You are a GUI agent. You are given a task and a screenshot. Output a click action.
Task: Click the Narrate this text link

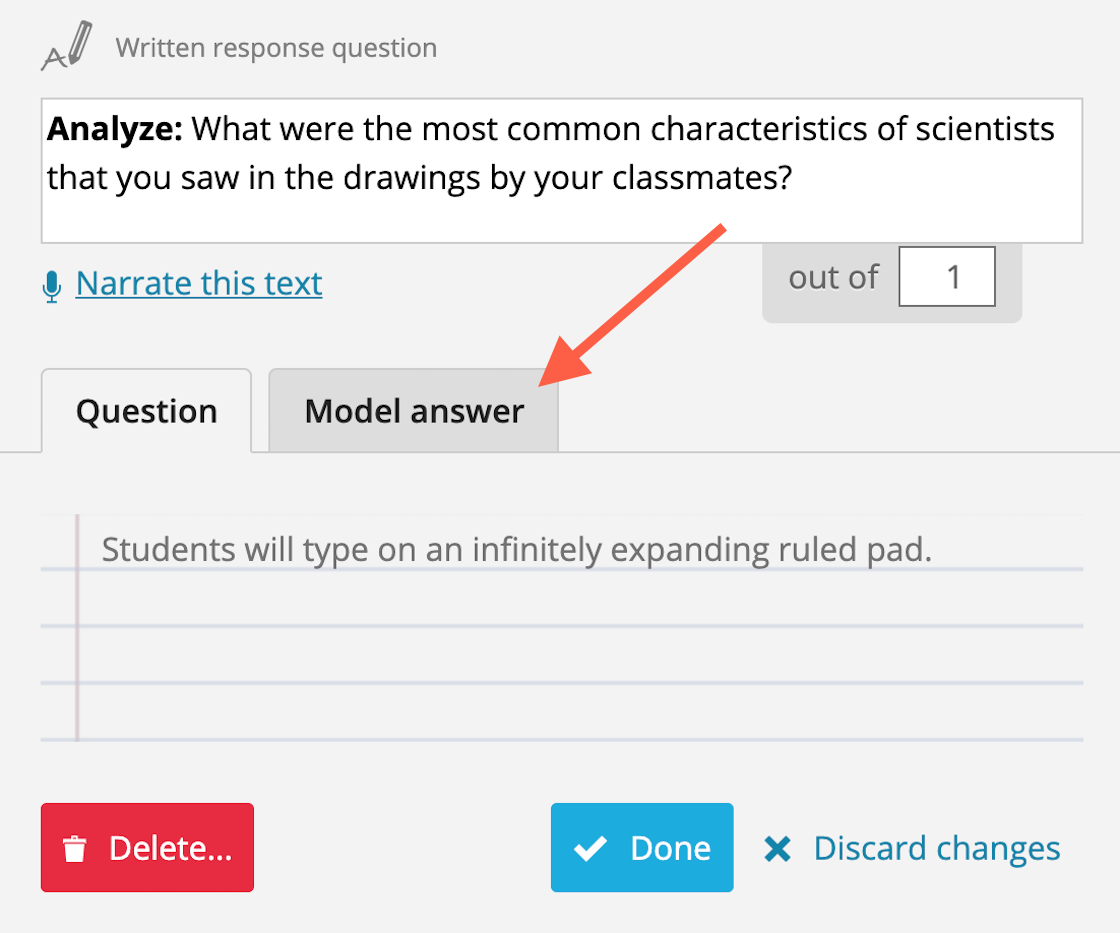point(199,284)
